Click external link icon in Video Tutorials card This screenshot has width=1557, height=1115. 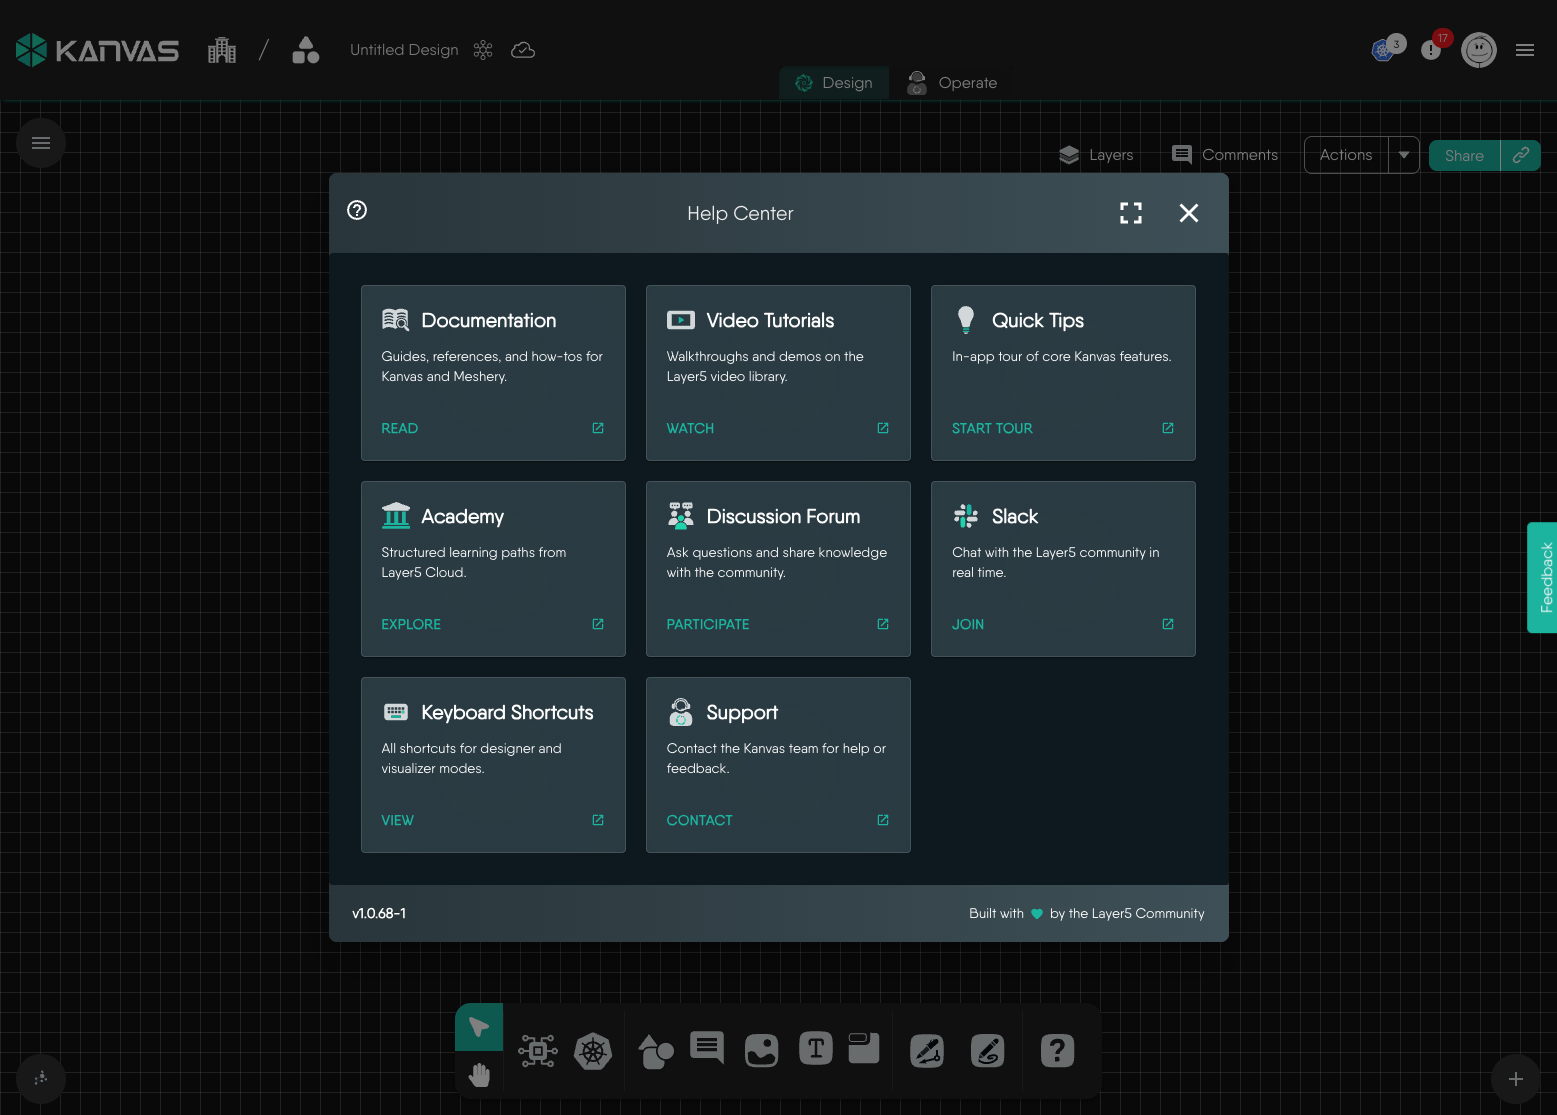pos(883,428)
